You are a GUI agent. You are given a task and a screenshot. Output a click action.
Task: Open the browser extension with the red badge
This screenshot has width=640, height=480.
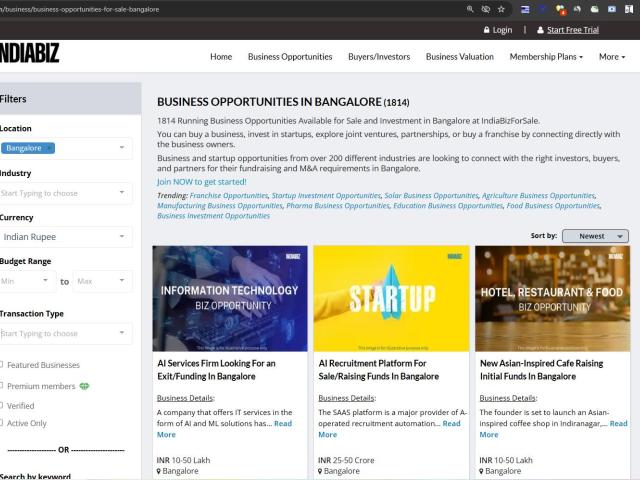coord(560,9)
